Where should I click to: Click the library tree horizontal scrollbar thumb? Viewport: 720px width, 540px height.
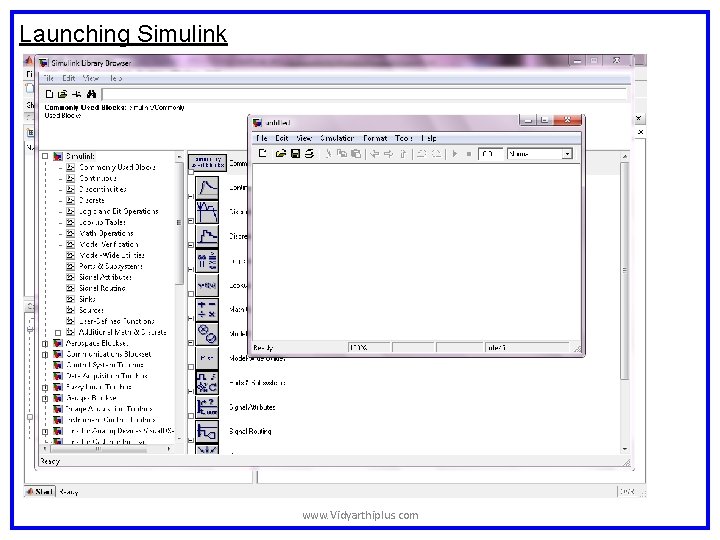coord(98,449)
